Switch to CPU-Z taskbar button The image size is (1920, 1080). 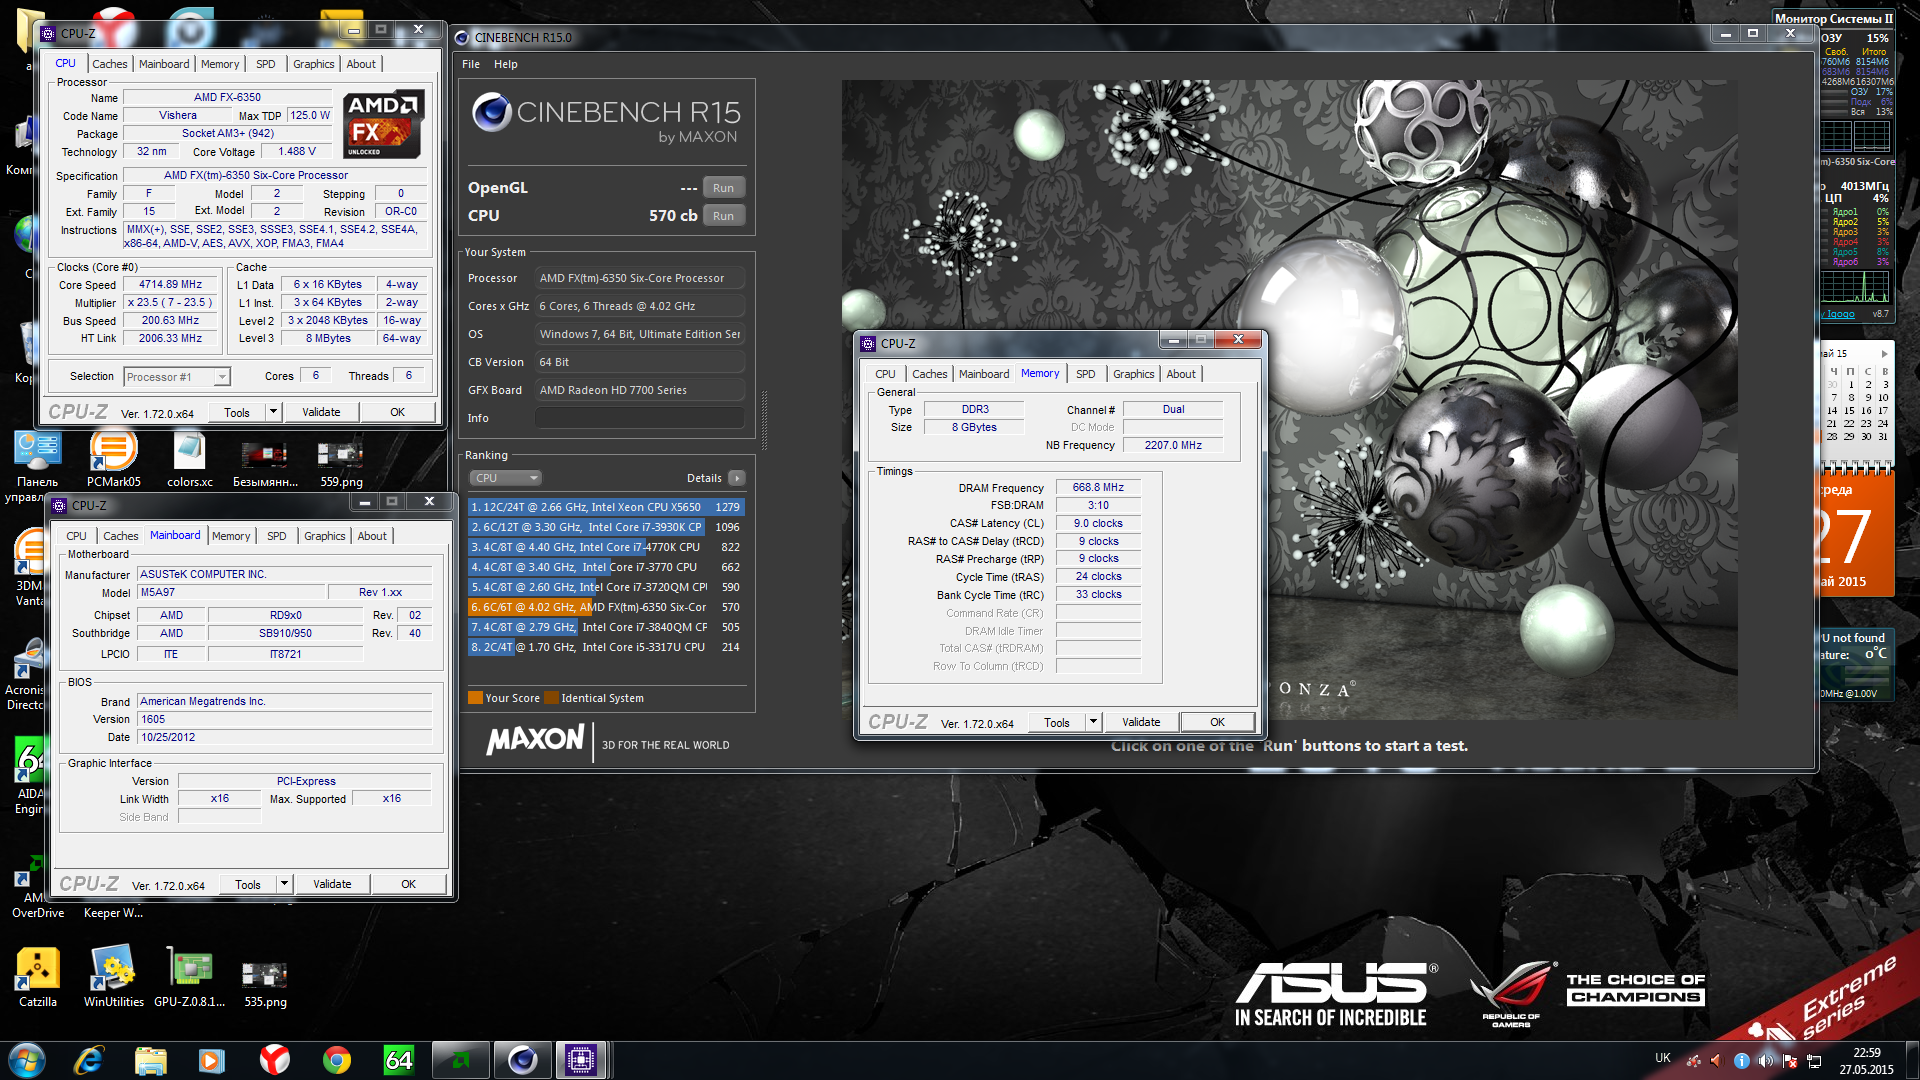(581, 1060)
